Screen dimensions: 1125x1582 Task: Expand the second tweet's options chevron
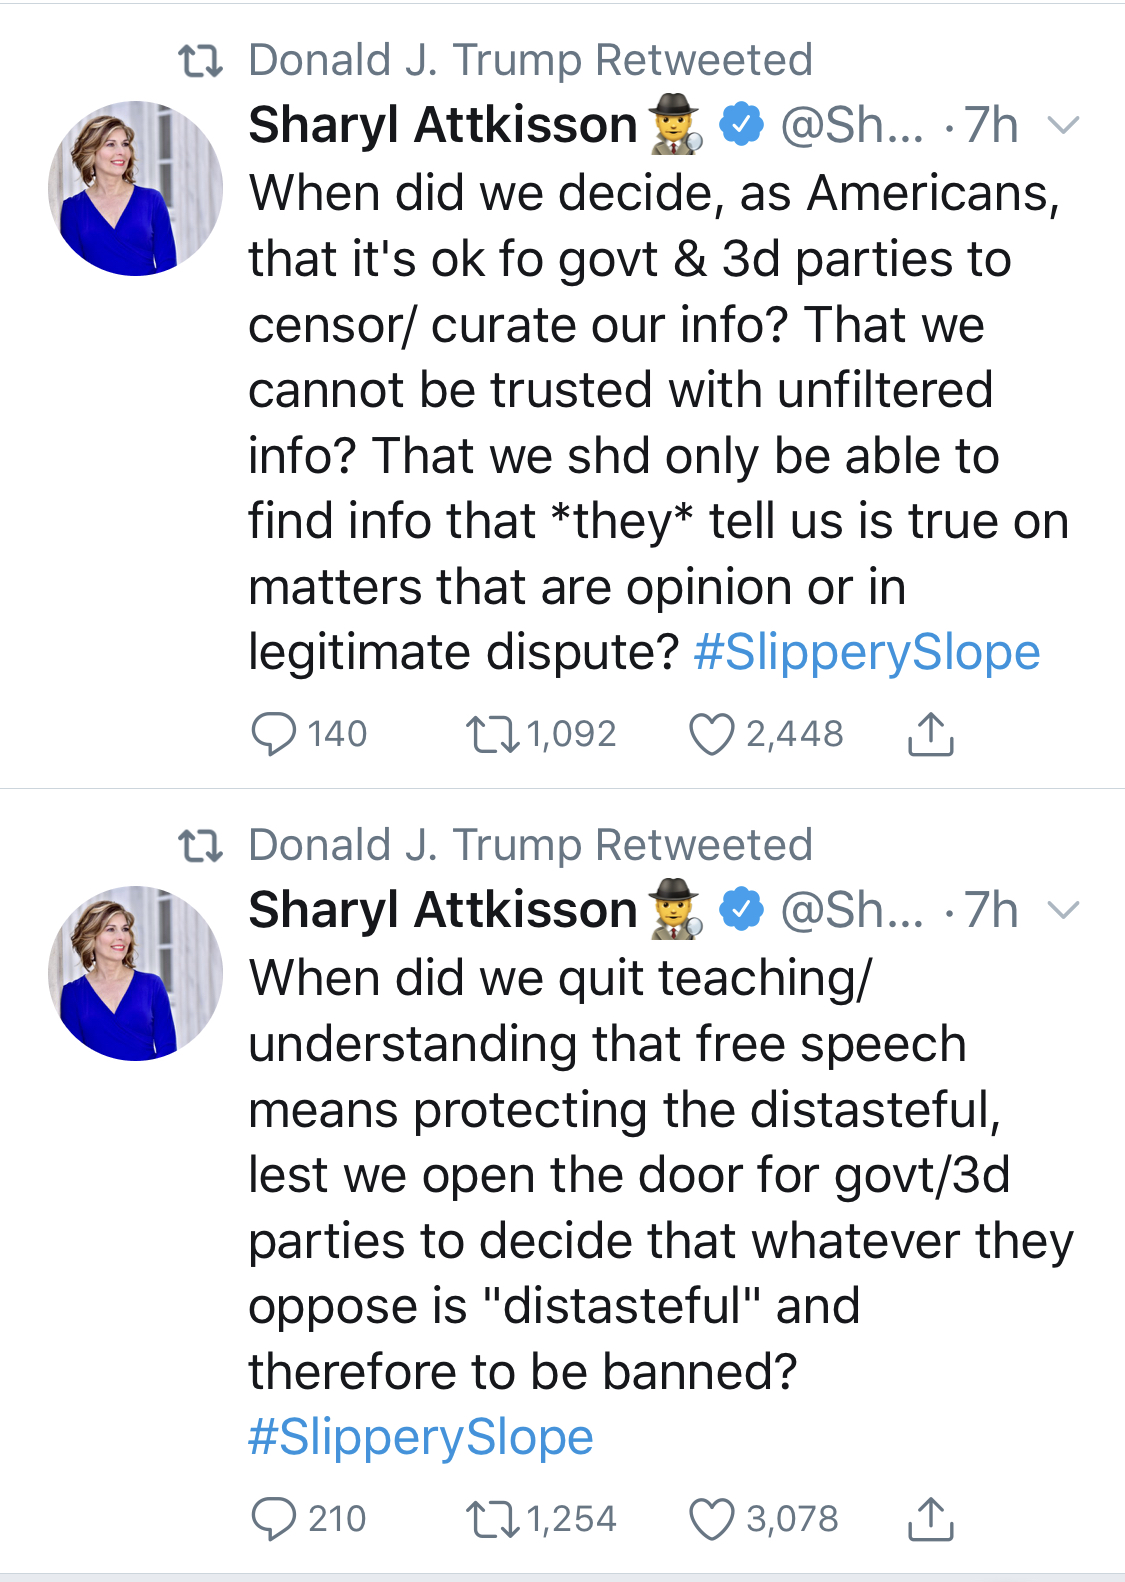click(x=1063, y=911)
